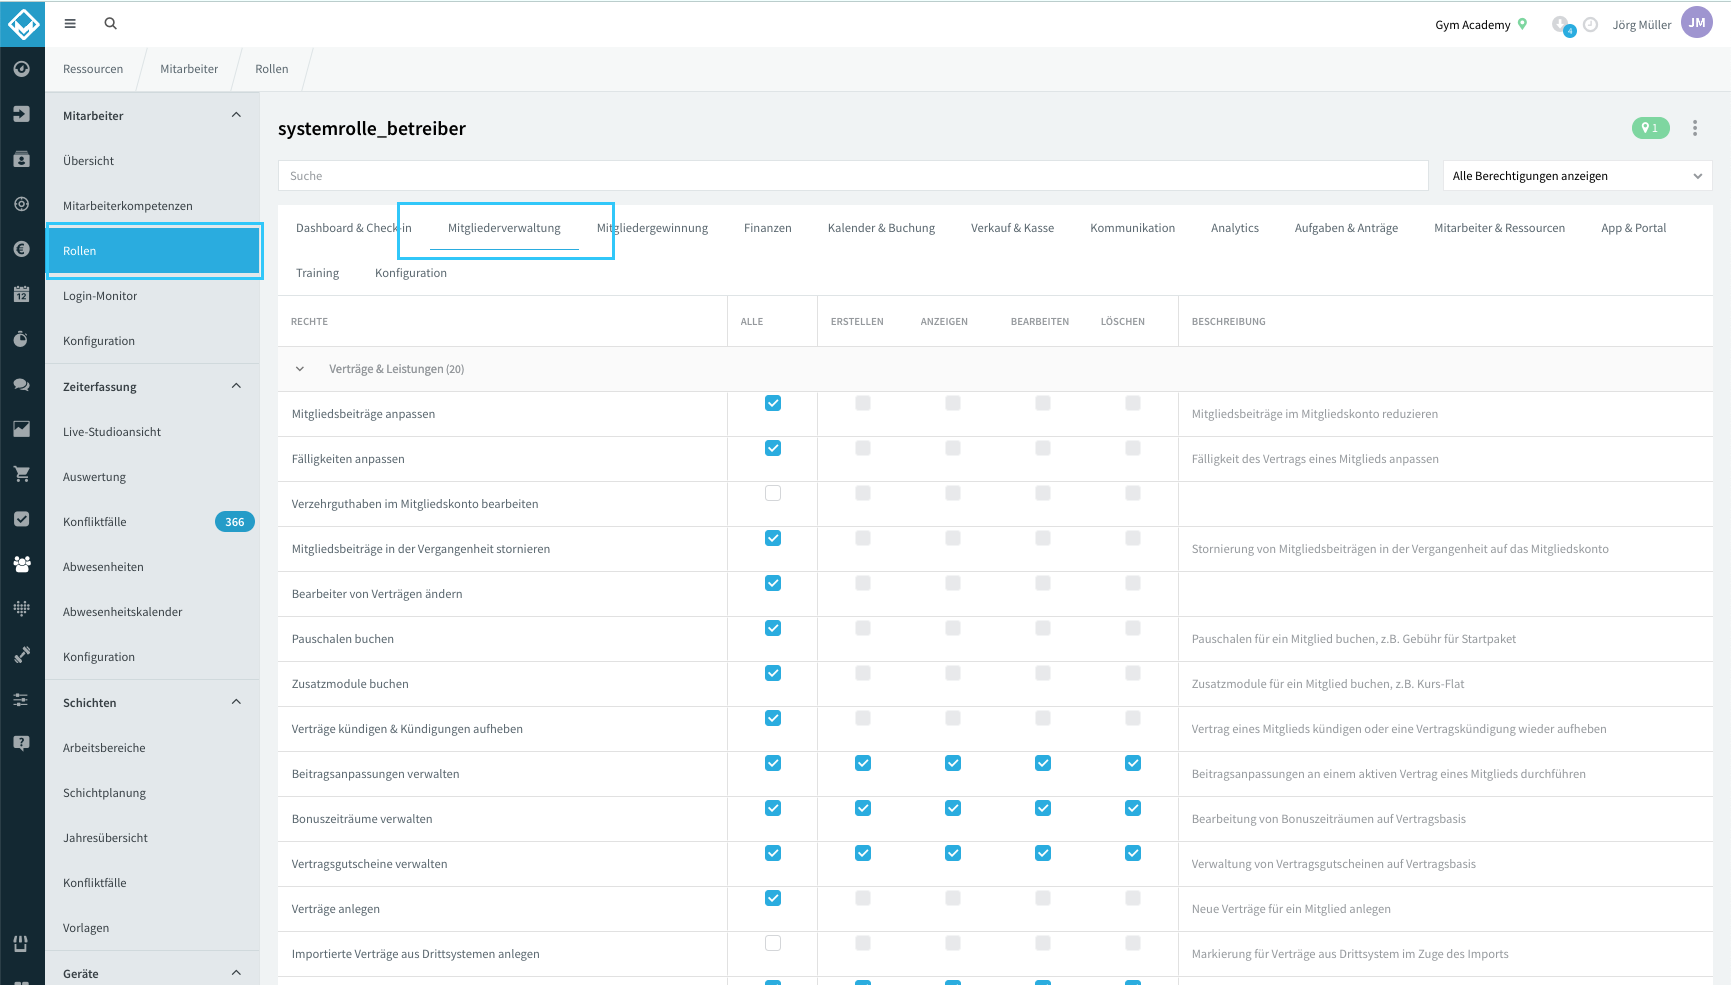Switch to the Analytics tab
1731x985 pixels.
(x=1234, y=228)
